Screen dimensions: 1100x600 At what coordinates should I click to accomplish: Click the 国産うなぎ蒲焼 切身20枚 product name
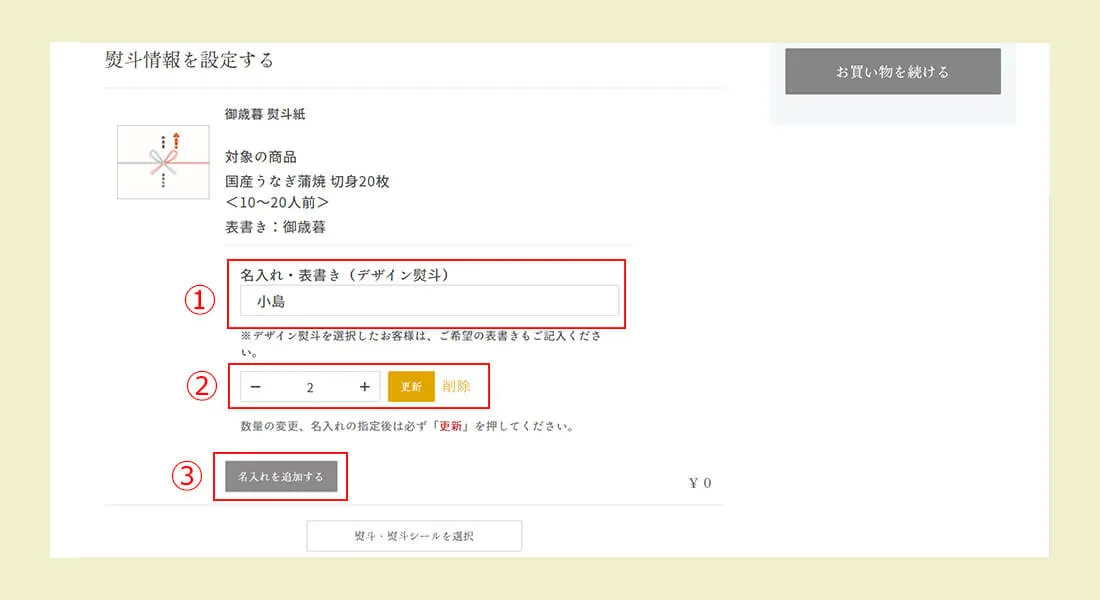(x=307, y=181)
